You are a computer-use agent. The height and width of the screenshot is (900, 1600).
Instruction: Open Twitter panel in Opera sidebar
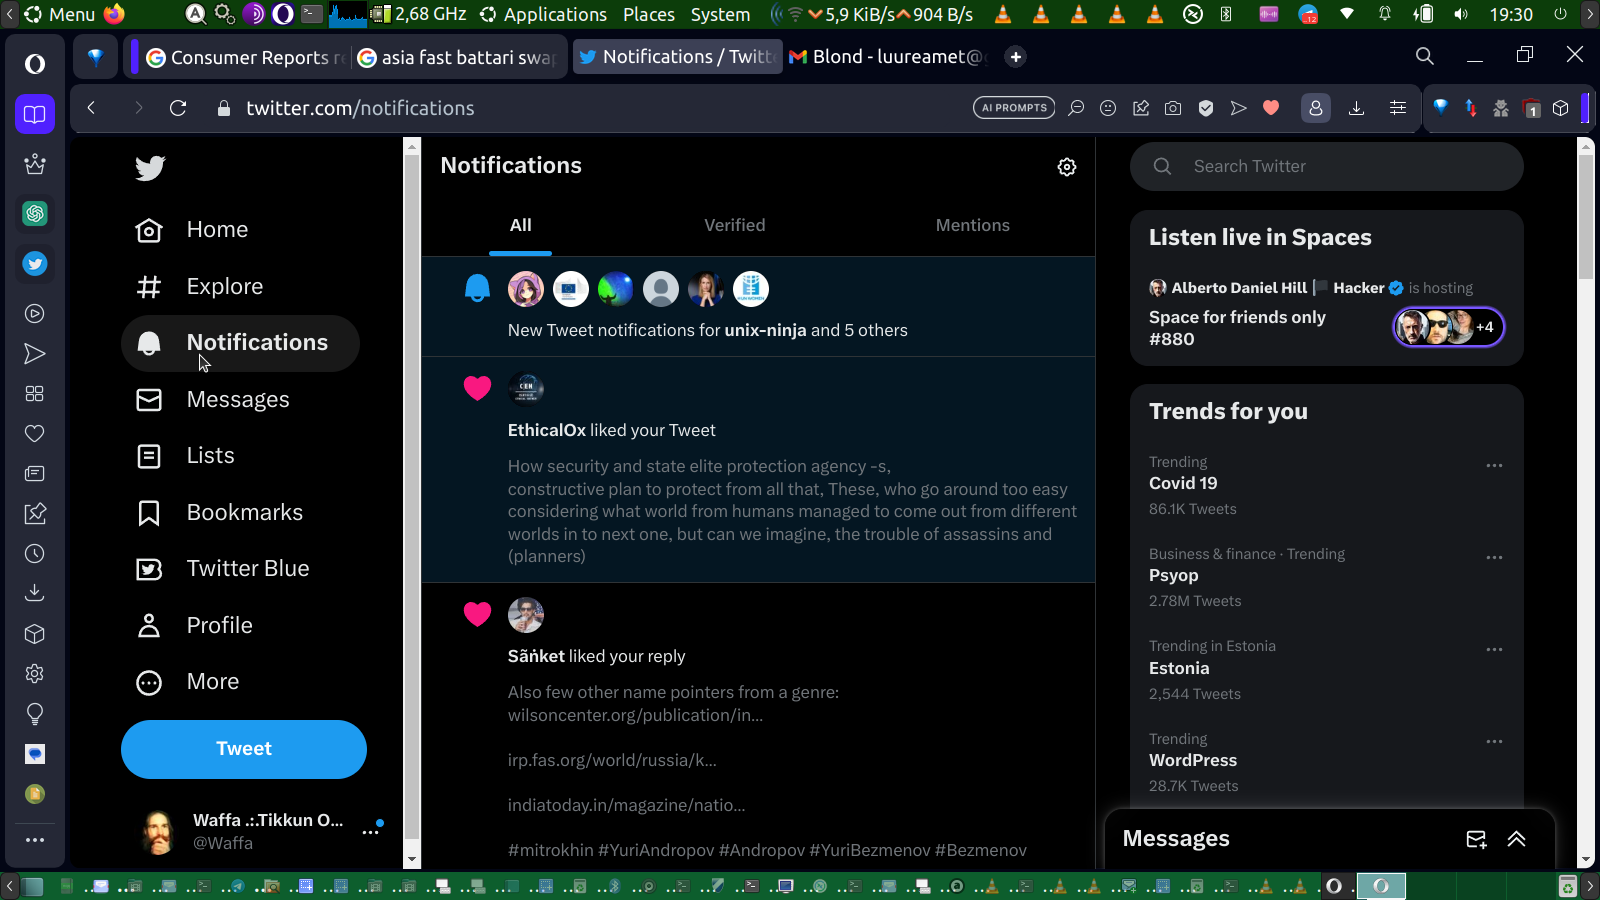[35, 264]
